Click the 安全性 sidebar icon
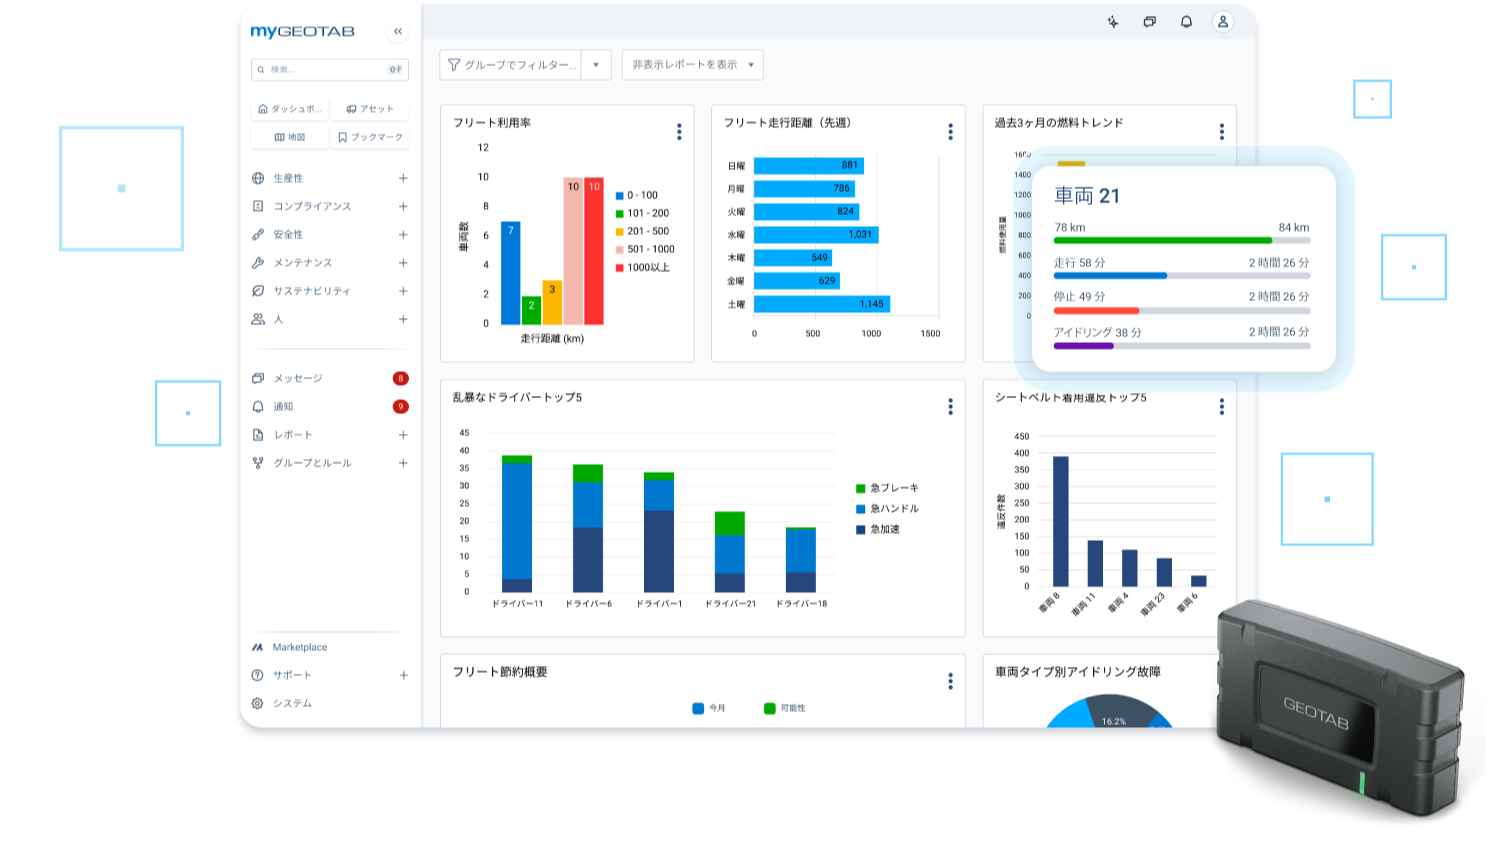 [x=258, y=234]
